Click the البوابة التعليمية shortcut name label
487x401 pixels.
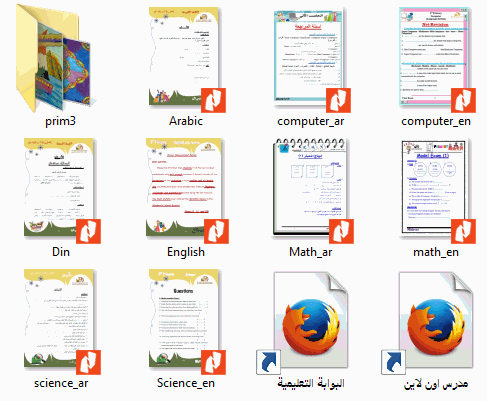click(x=311, y=384)
